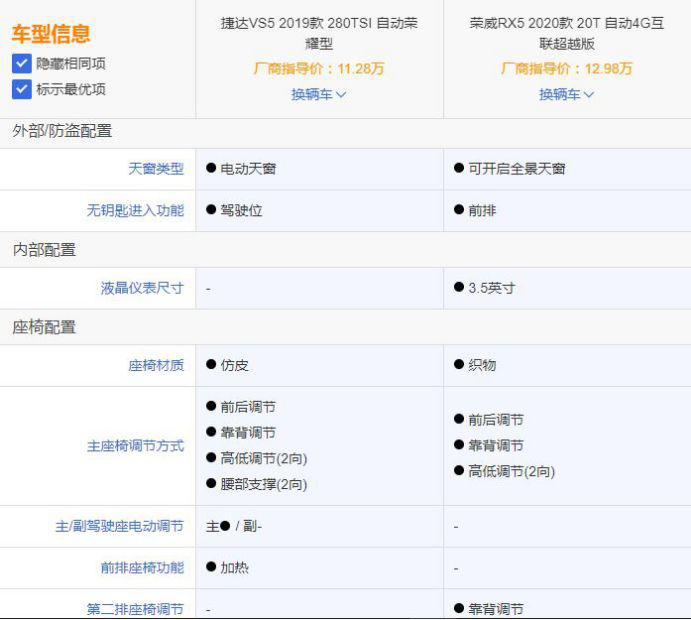Screen dimensions: 691x620
Task: Click the 主座椅调节方式 row label
Action: [x=135, y=446]
